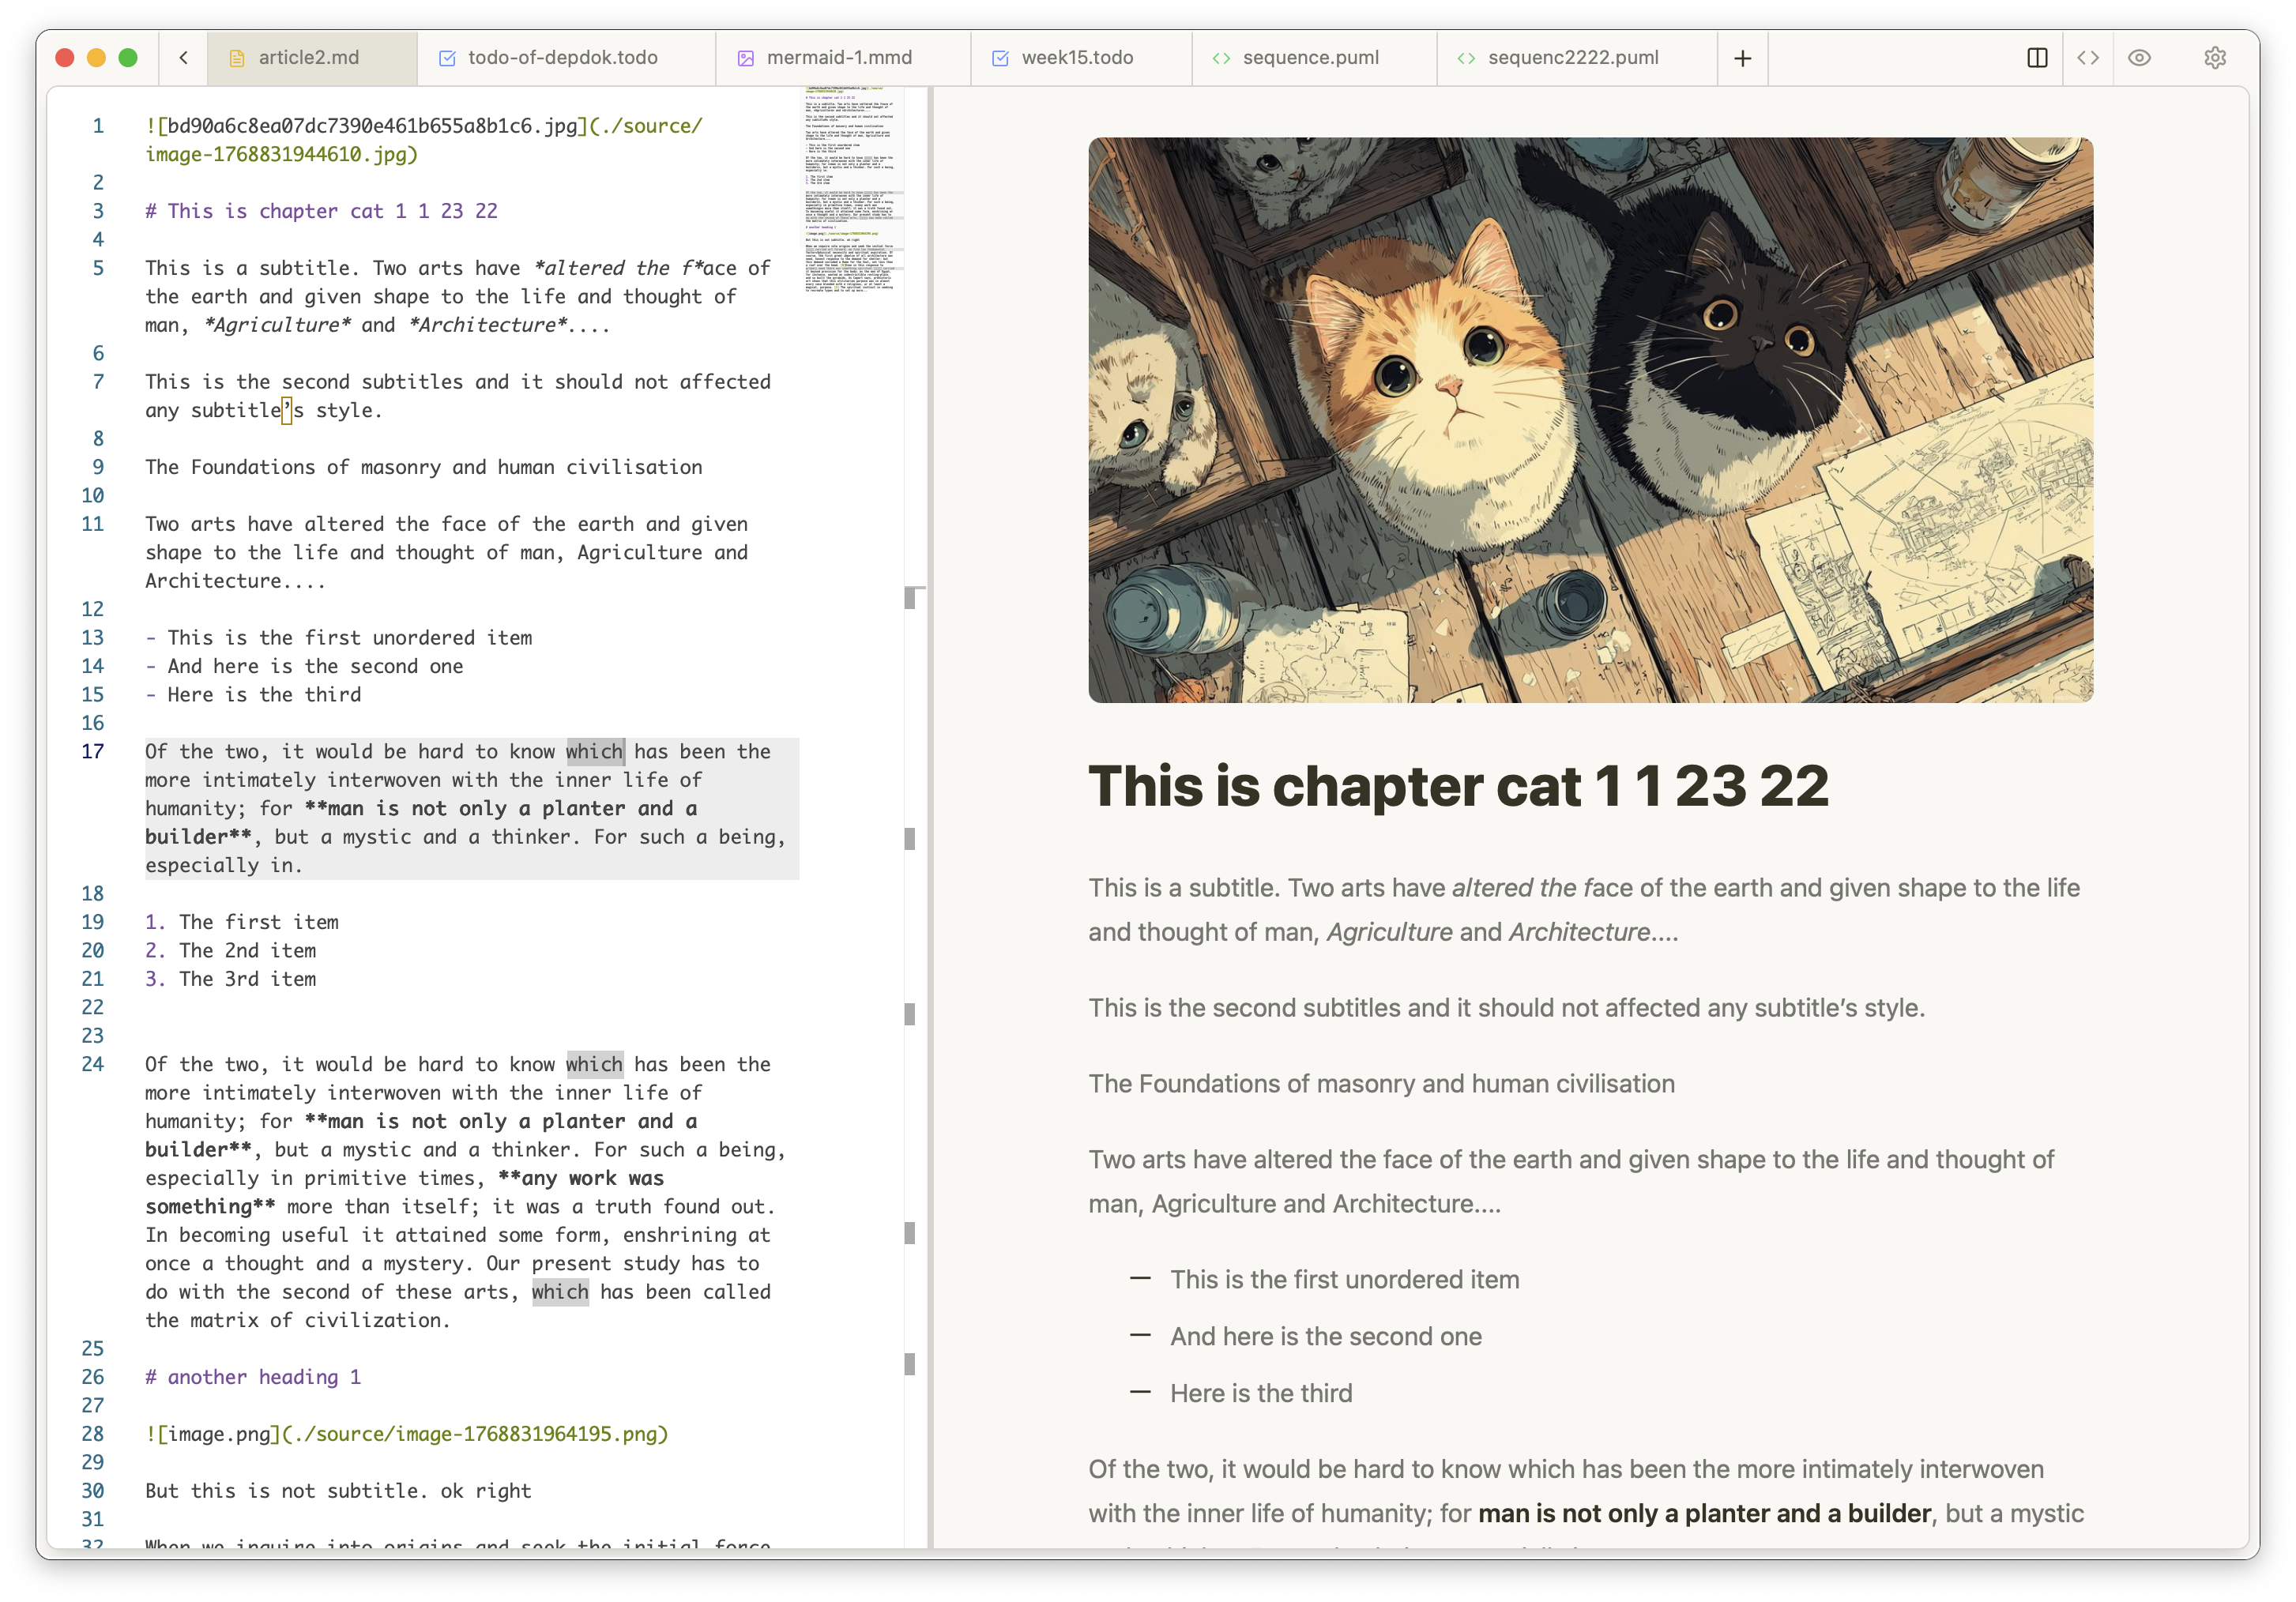Click the document icon on article2.md tab
Screen dimensions: 2296x1602
[x=236, y=57]
